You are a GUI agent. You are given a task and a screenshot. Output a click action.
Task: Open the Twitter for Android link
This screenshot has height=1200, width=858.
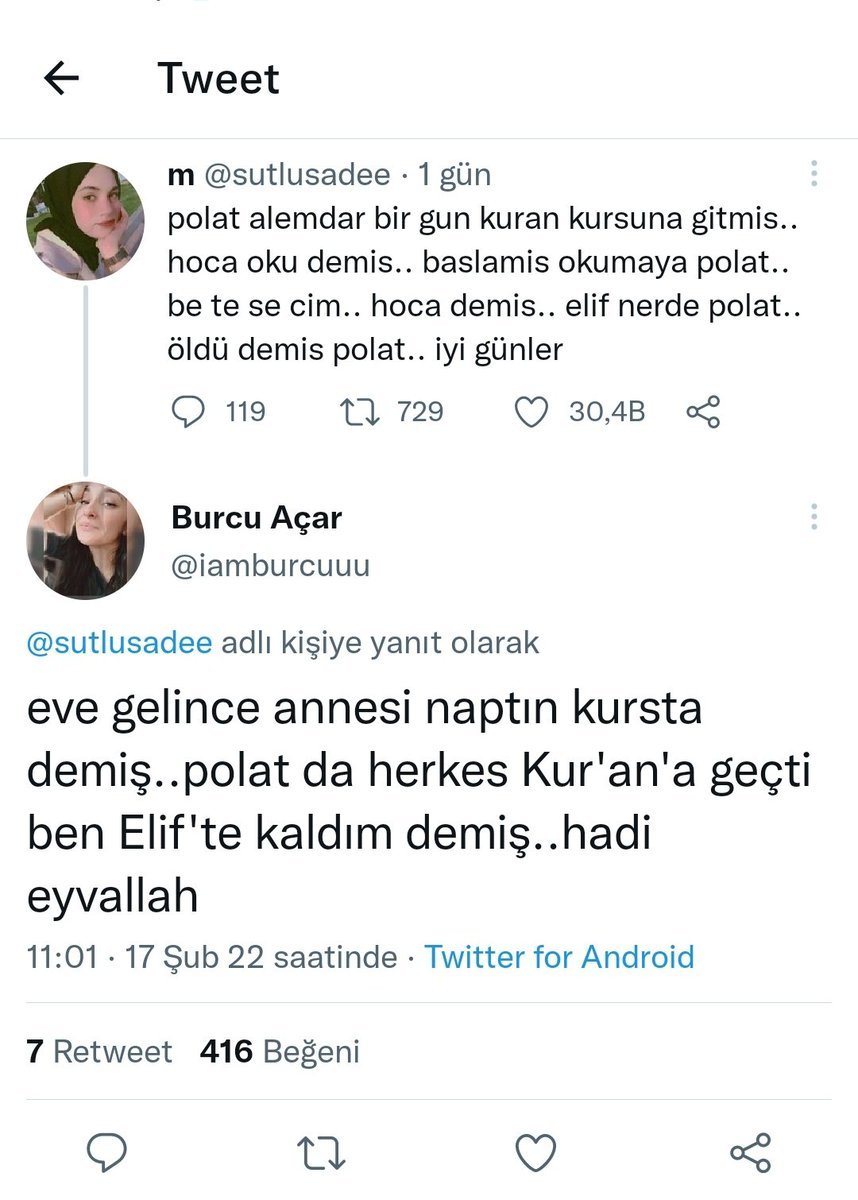pyautogui.click(x=559, y=957)
